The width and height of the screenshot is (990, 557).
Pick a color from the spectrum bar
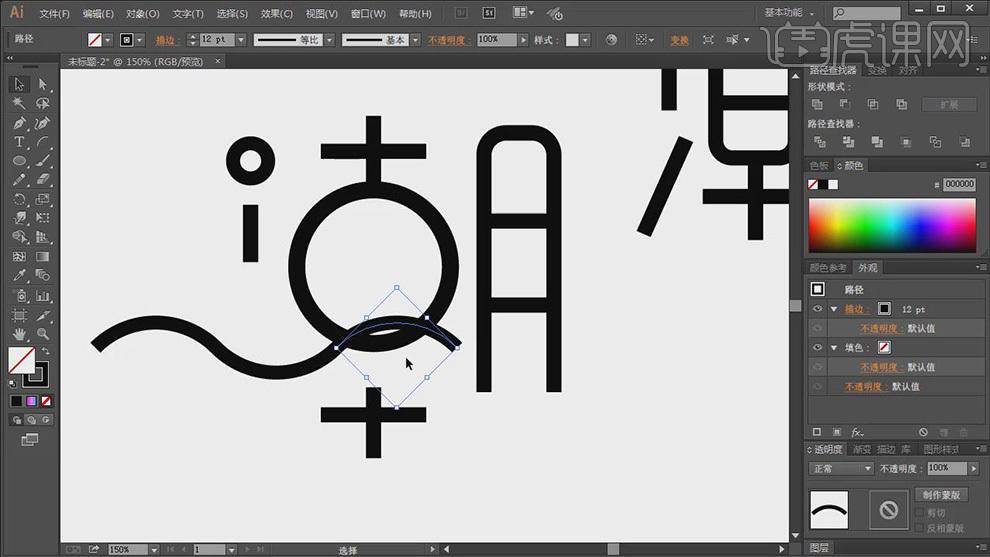coord(892,225)
